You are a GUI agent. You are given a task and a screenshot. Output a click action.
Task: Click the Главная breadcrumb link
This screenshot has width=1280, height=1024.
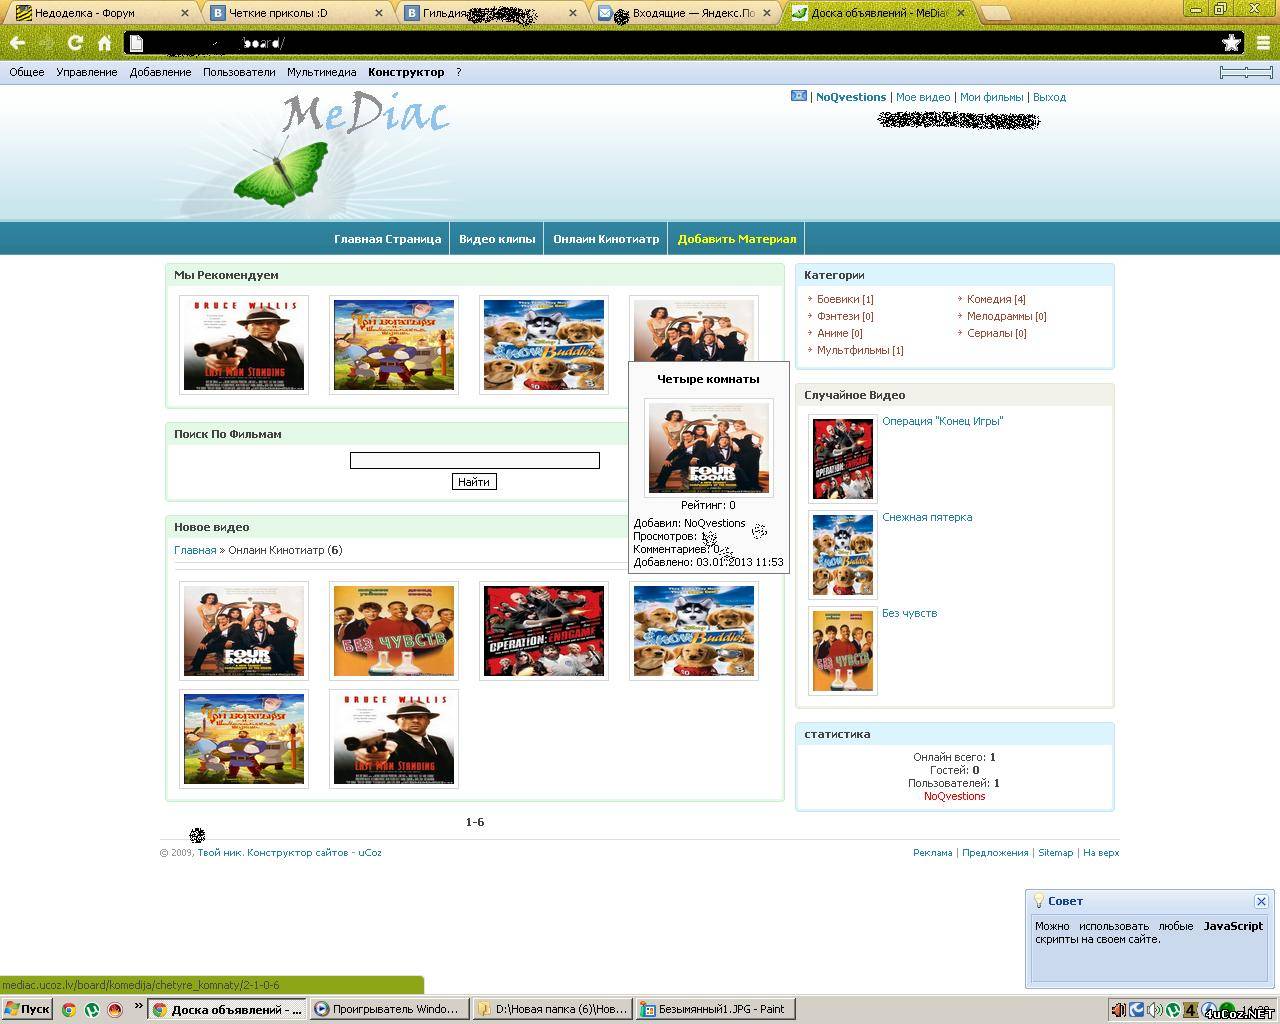(x=195, y=550)
